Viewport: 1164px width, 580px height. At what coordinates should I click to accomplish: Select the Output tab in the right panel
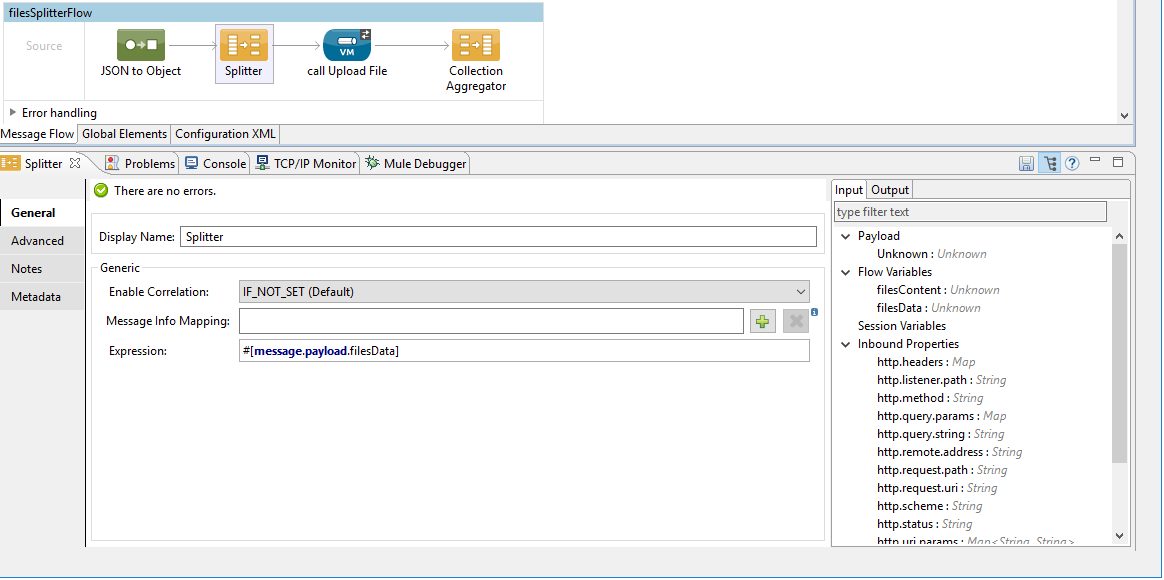889,189
